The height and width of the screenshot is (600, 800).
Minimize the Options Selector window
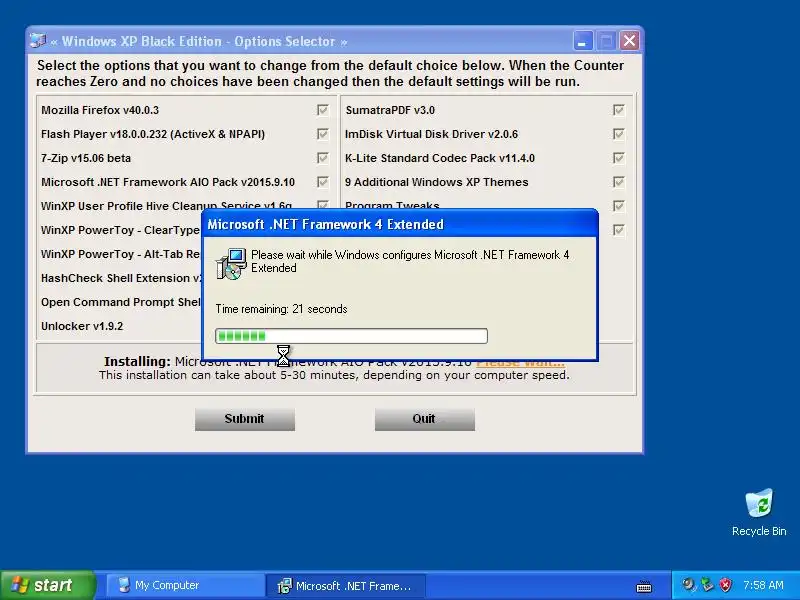pyautogui.click(x=583, y=40)
